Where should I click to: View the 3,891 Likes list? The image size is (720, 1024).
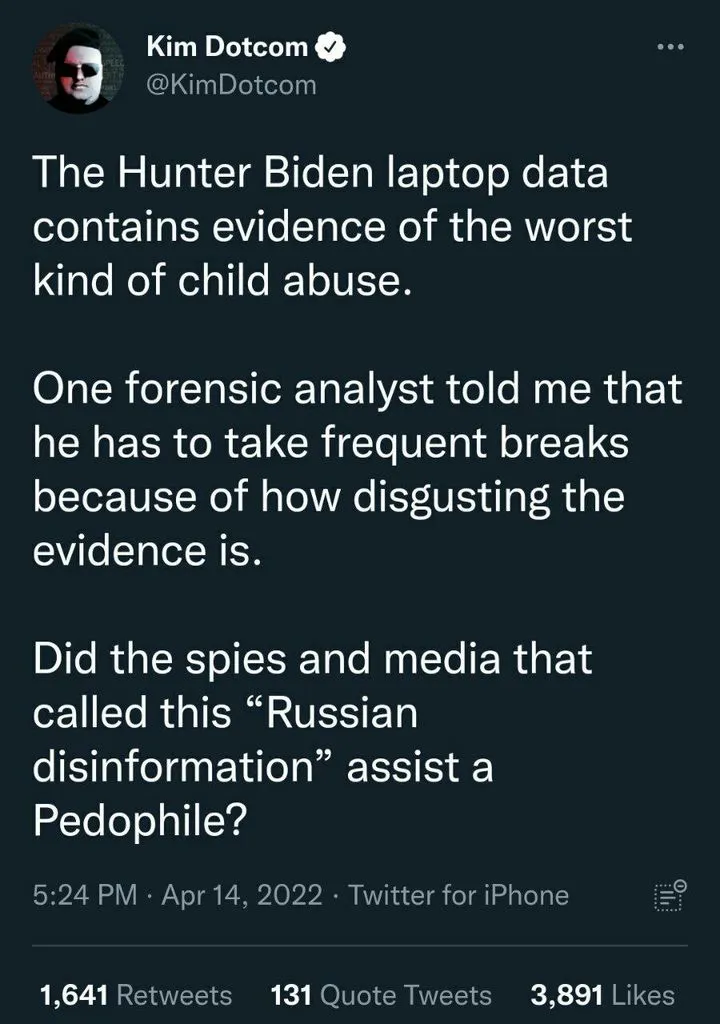(x=602, y=995)
